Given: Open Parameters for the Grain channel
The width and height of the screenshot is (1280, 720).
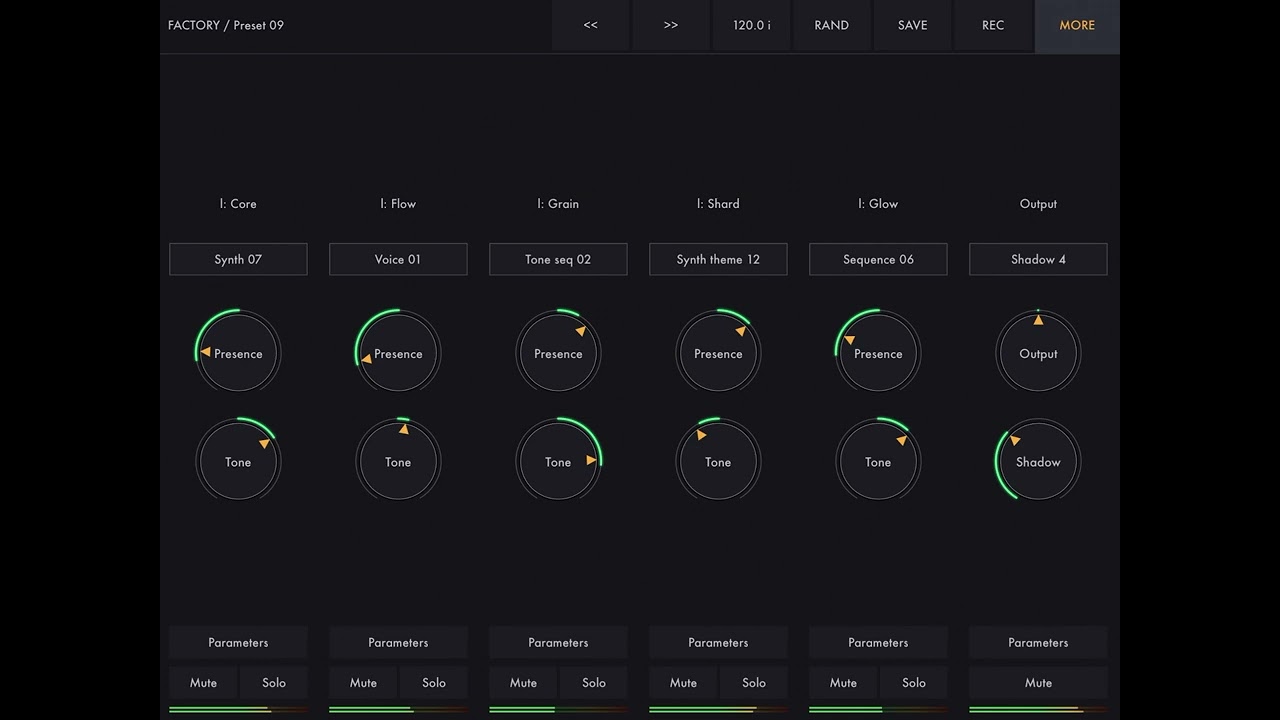Looking at the screenshot, I should tap(558, 642).
